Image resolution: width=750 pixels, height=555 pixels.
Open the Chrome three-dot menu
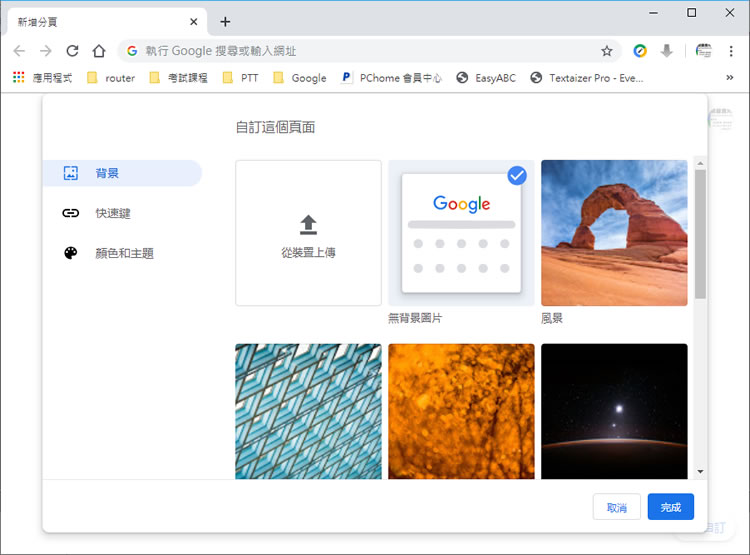731,51
